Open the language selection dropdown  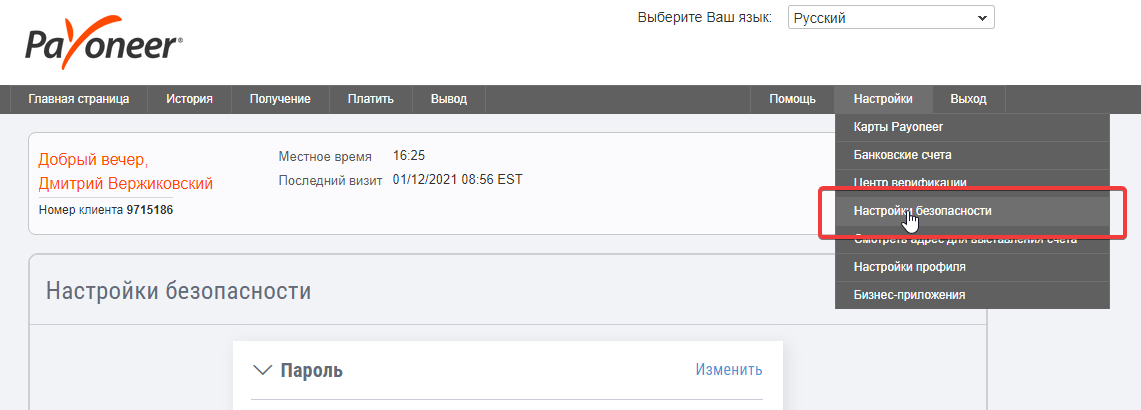pyautogui.click(x=891, y=17)
